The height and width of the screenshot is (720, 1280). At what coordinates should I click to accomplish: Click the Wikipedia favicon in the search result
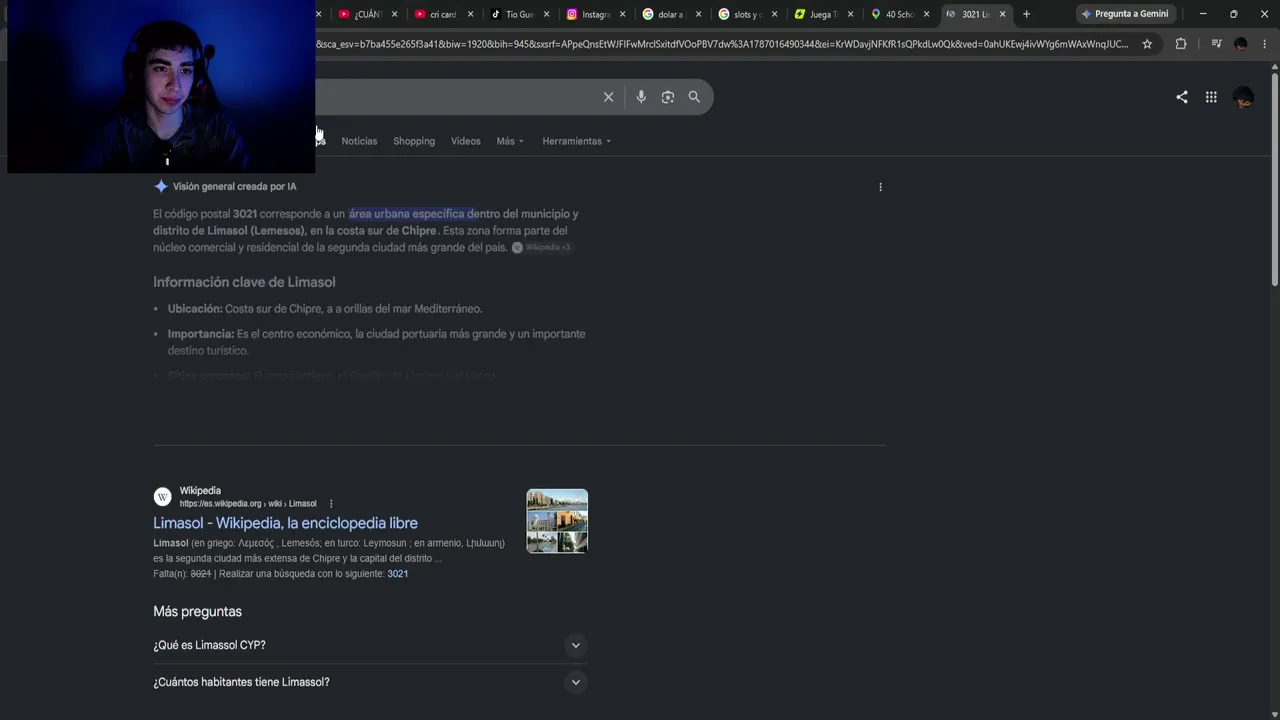tap(162, 497)
